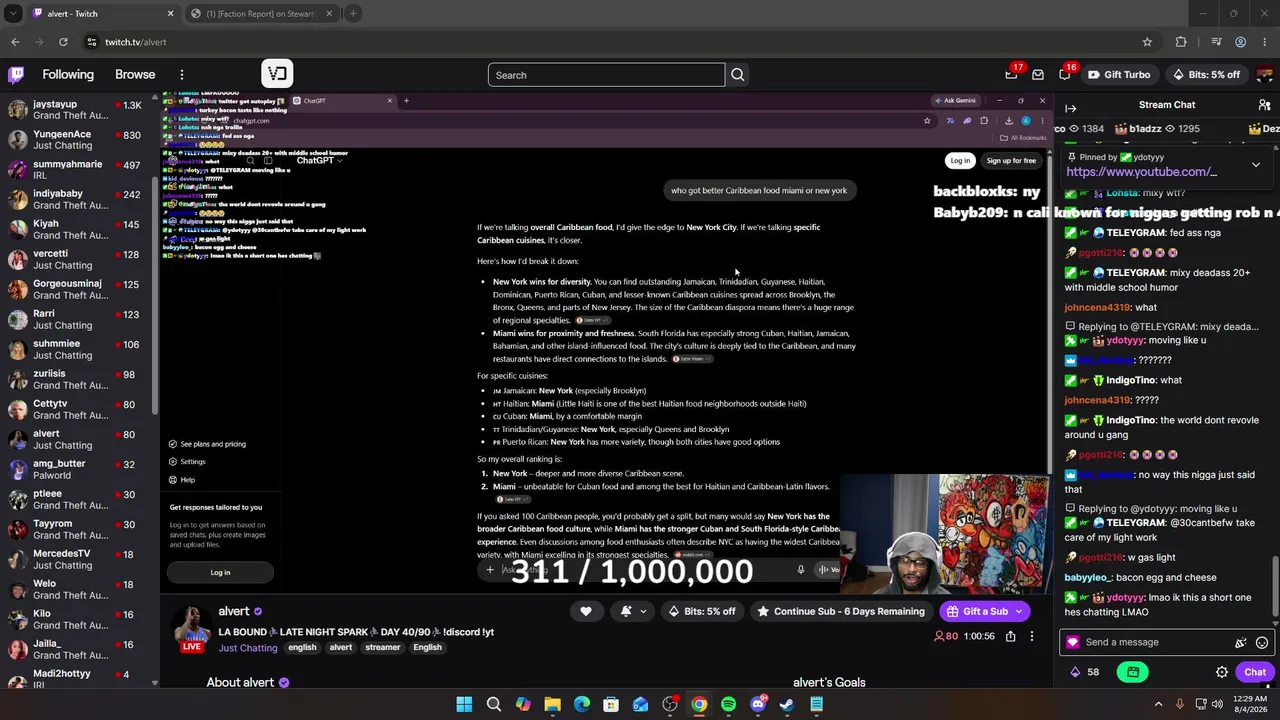Click Continue Sub - 6 Days Remaining
Screen dimensions: 1280x720
[840, 611]
